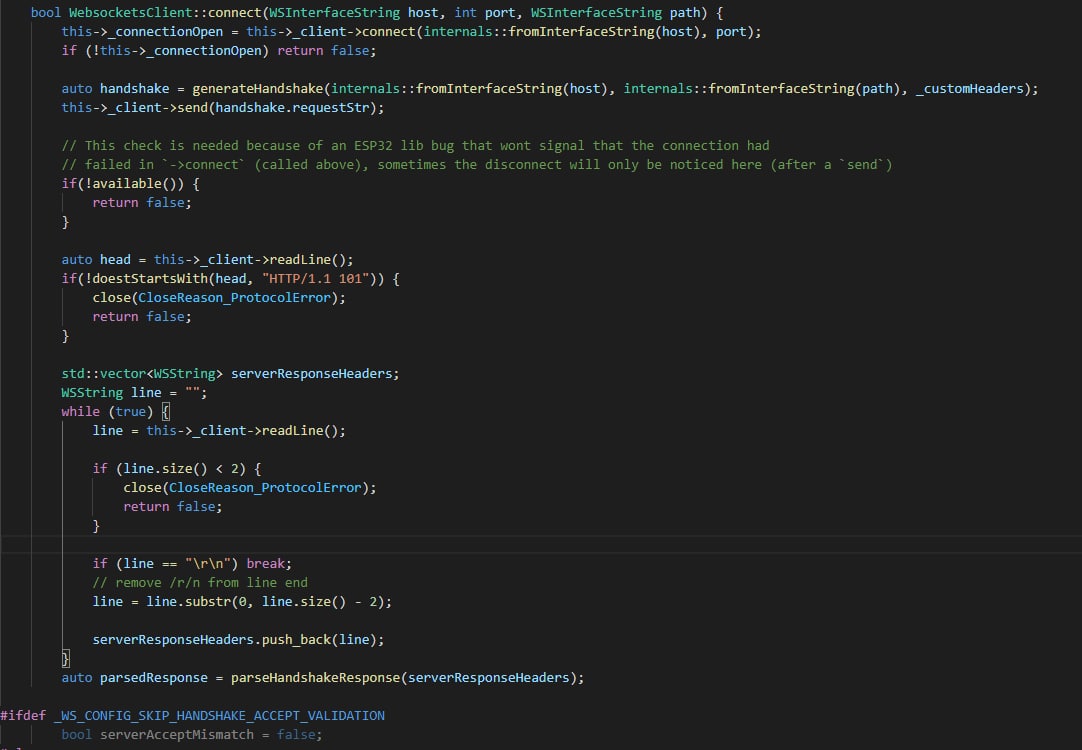Viewport: 1082px width, 750px height.
Task: Click the 'line.size() < 2' condition
Action: pos(181,468)
